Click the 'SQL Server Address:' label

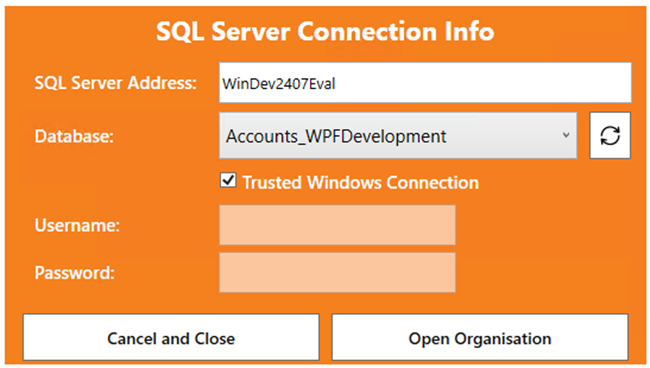click(x=115, y=83)
